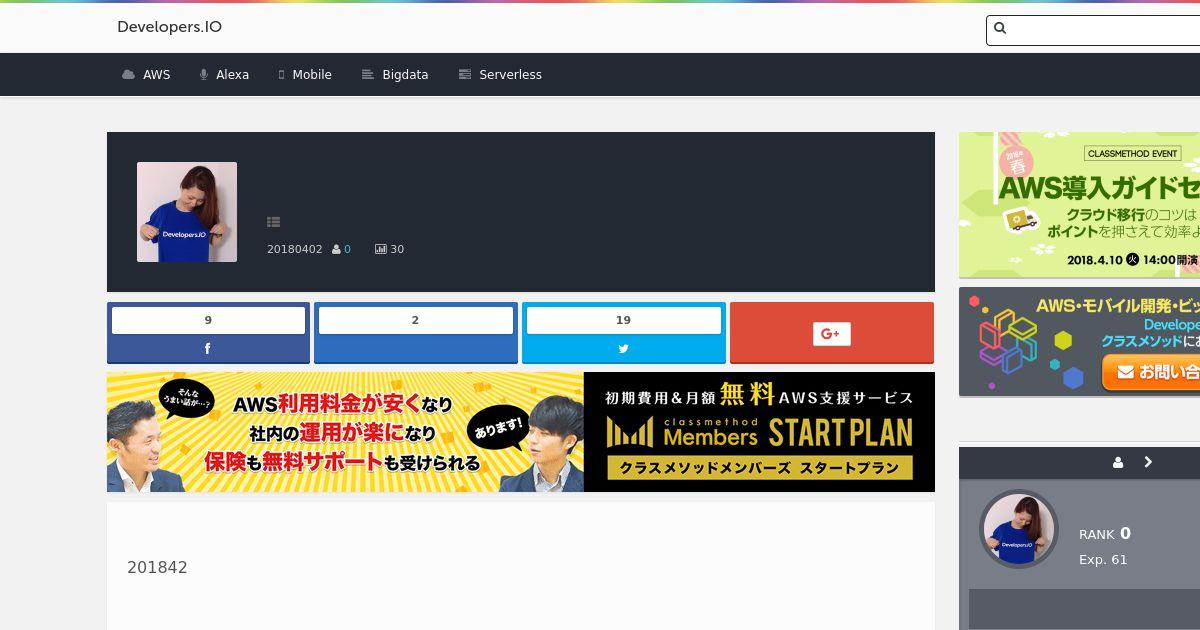Click the person icon in sidebar header

[1118, 462]
